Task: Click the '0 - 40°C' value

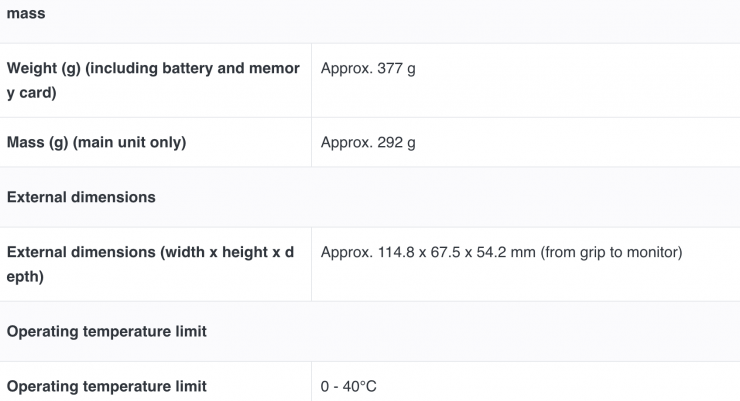Action: tap(349, 386)
